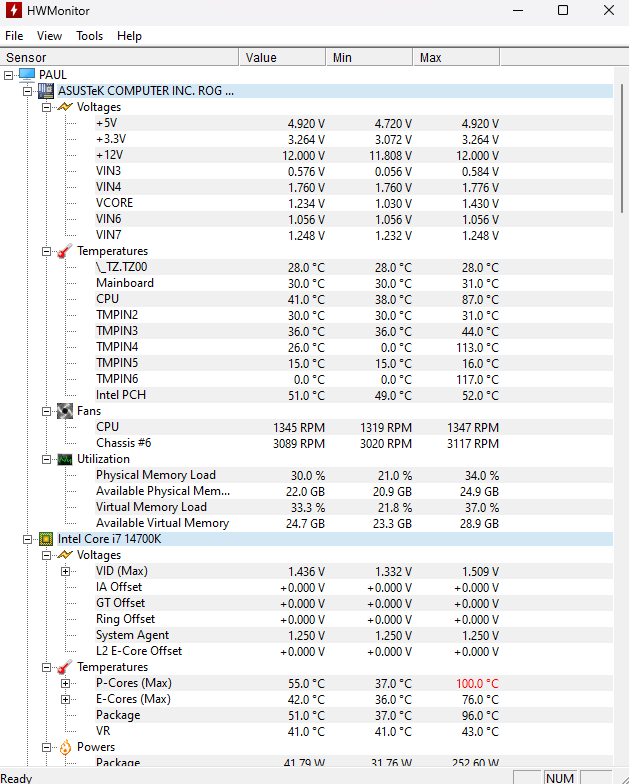Image resolution: width=629 pixels, height=784 pixels.
Task: Click the HWMonitor lightning app icon
Action: [x=14, y=10]
